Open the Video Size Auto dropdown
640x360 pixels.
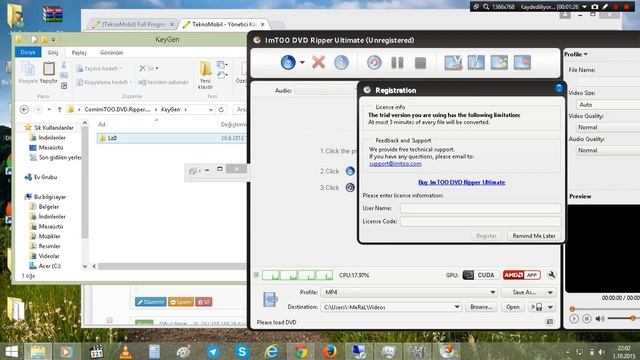[608, 104]
